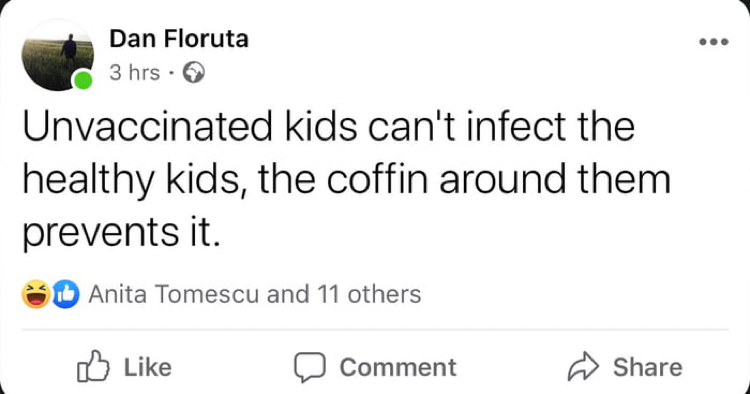The image size is (750, 394).
Task: Open the post via the 3 hrs timestamp
Action: pyautogui.click(x=134, y=73)
